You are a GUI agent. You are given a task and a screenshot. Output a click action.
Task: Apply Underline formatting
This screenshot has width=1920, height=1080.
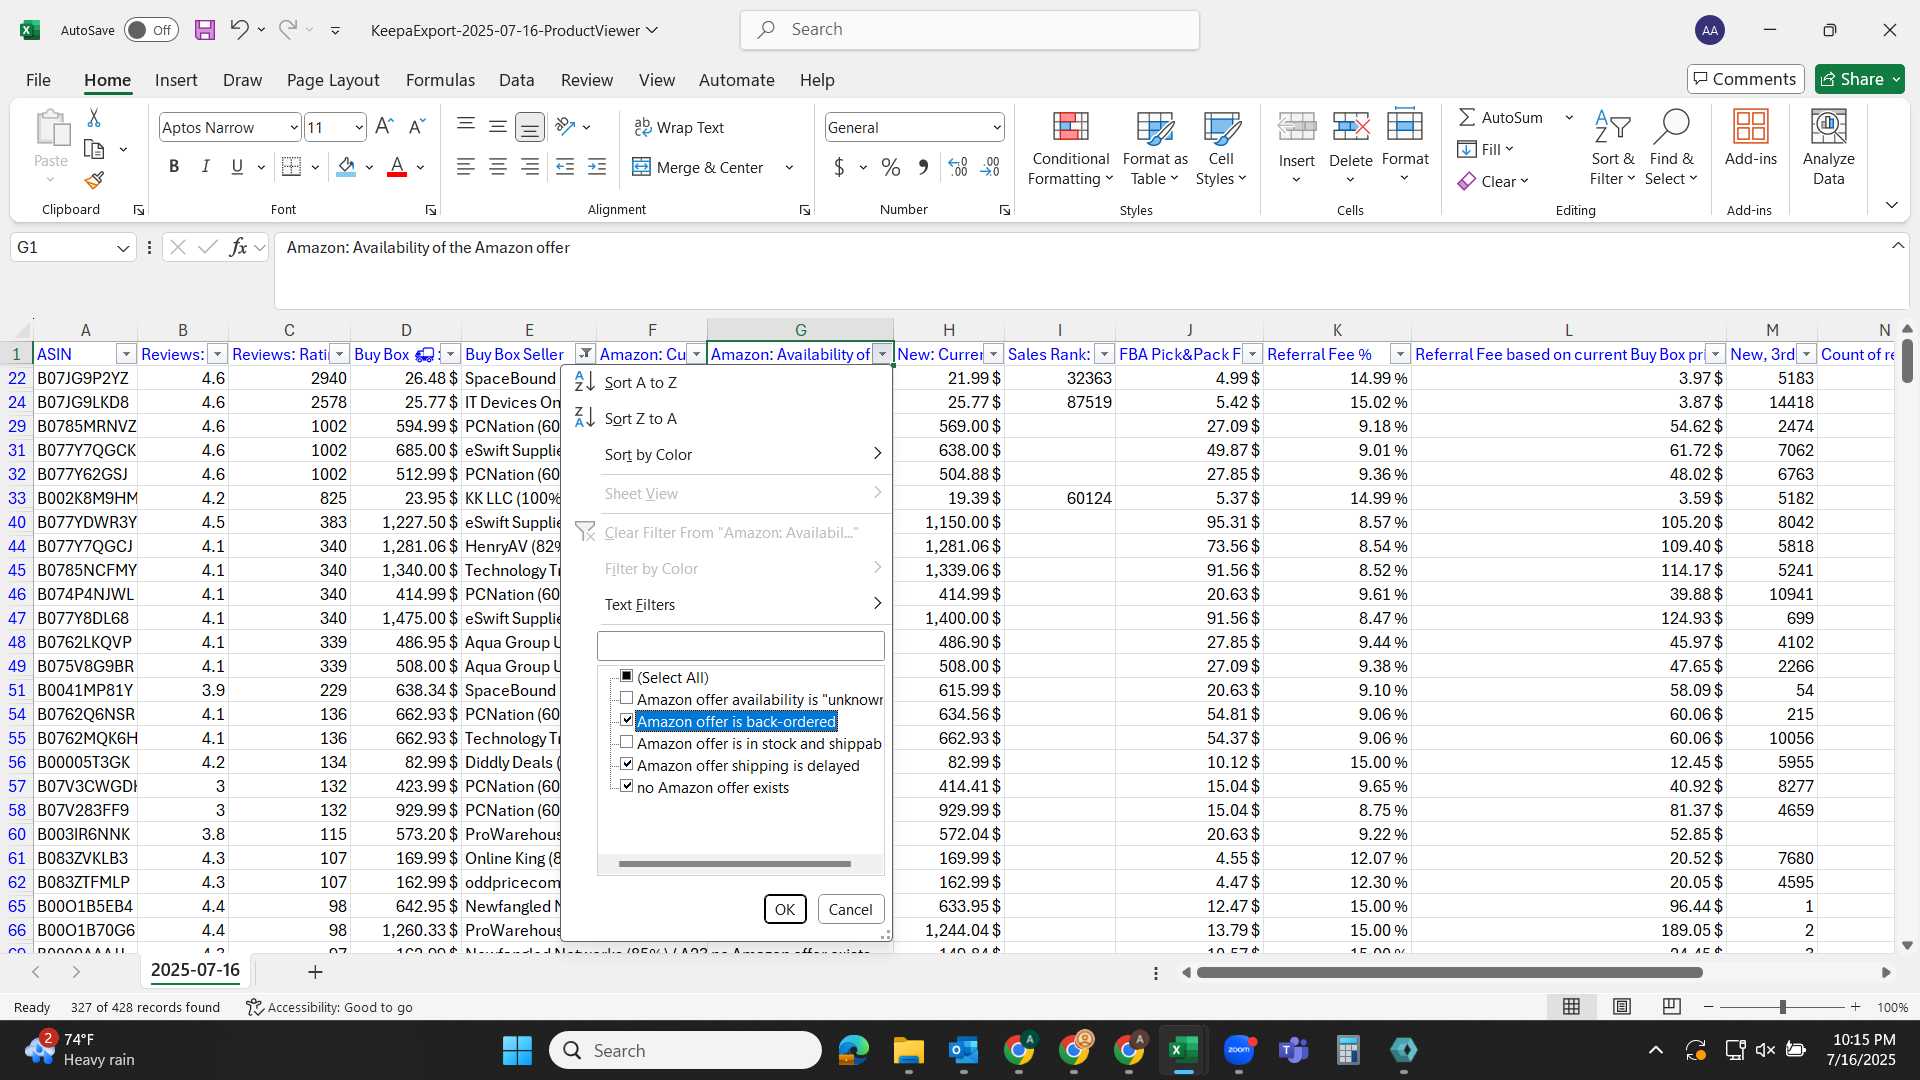[x=237, y=167]
